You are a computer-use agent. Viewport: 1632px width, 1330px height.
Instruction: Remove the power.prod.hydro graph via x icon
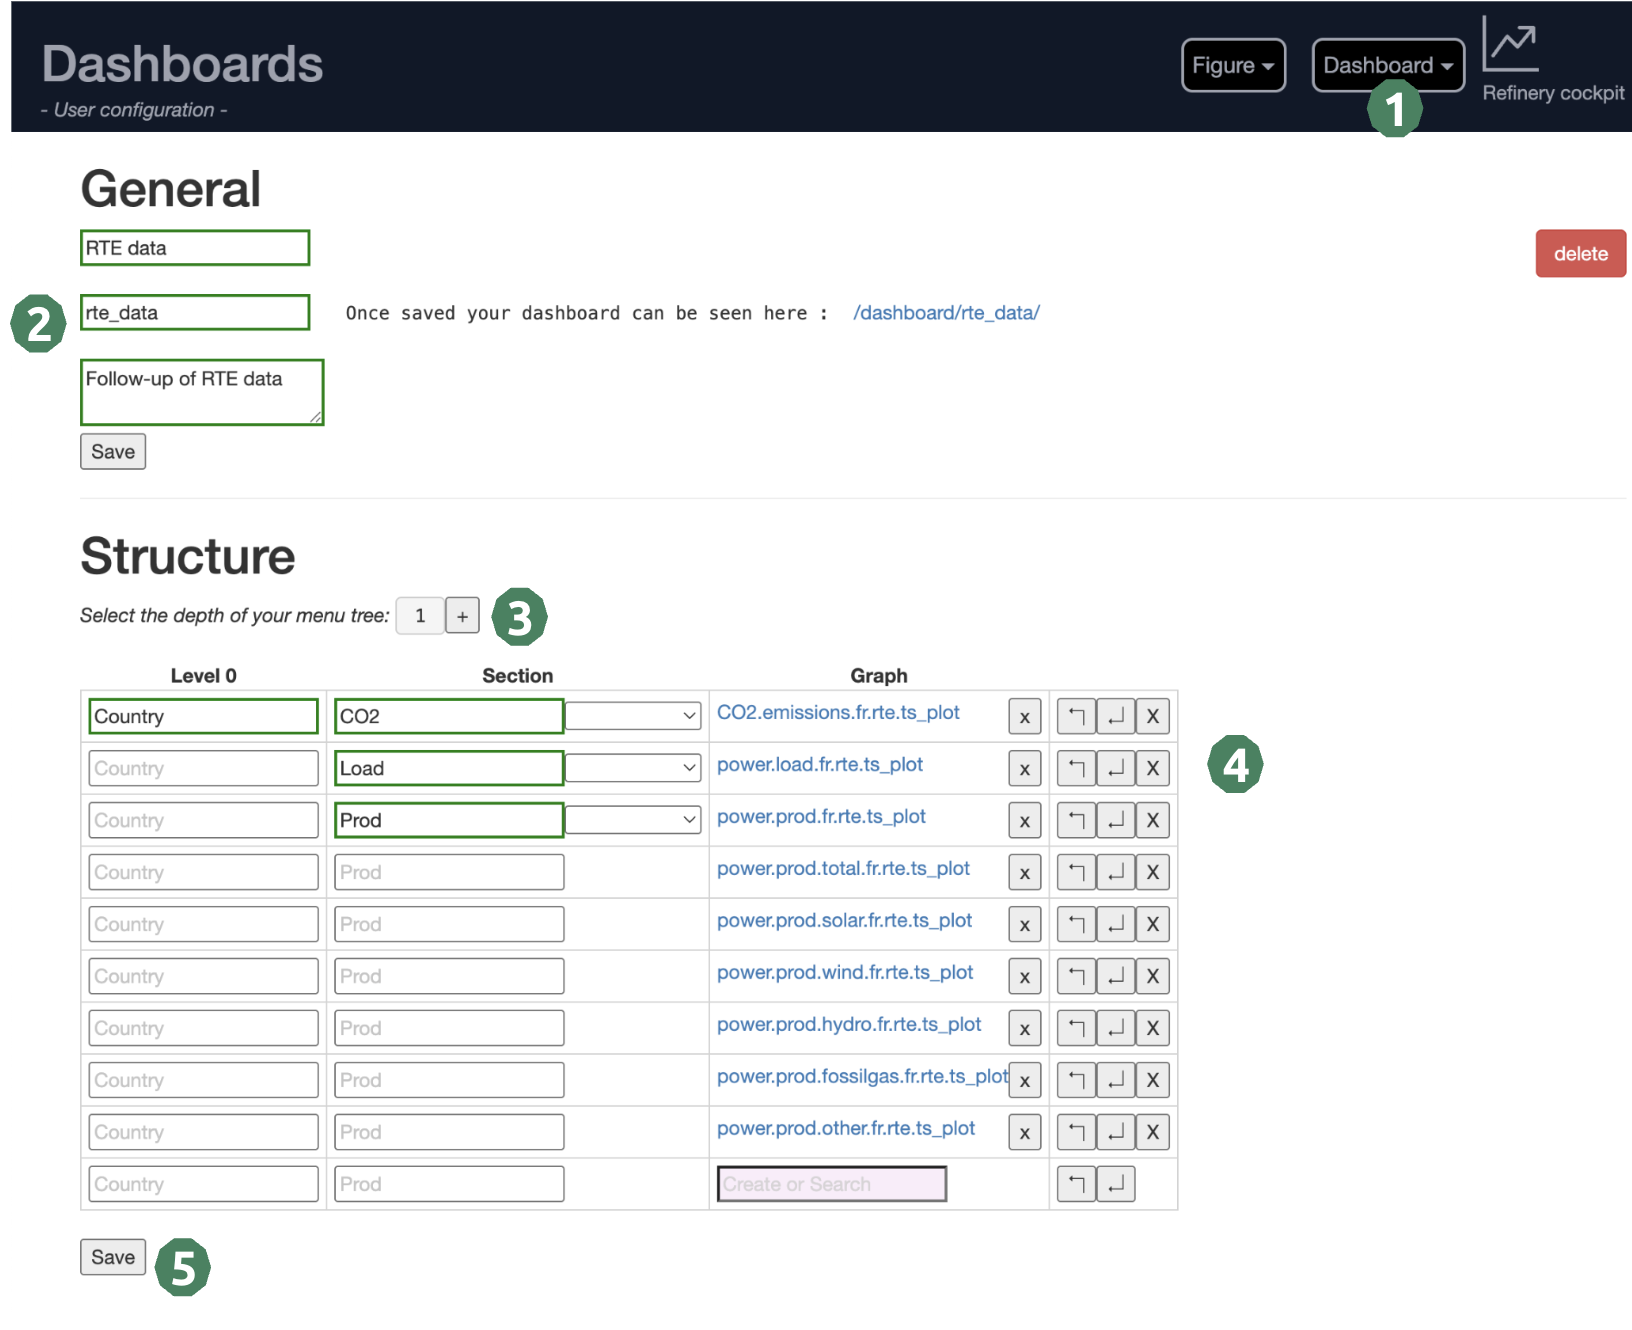pyautogui.click(x=1024, y=1027)
